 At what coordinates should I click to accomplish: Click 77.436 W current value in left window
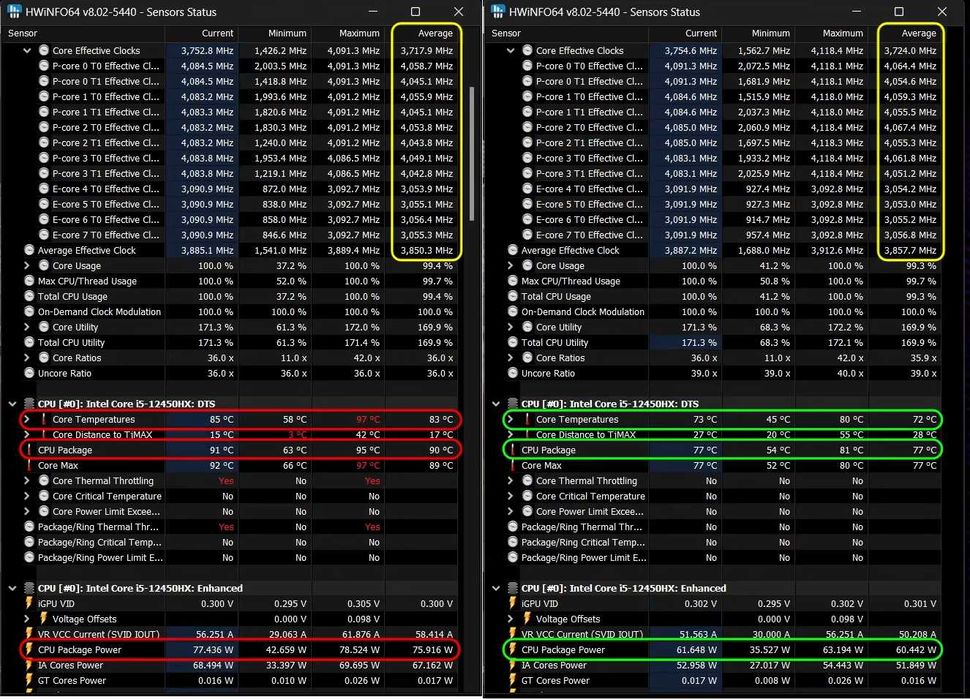[x=213, y=650]
